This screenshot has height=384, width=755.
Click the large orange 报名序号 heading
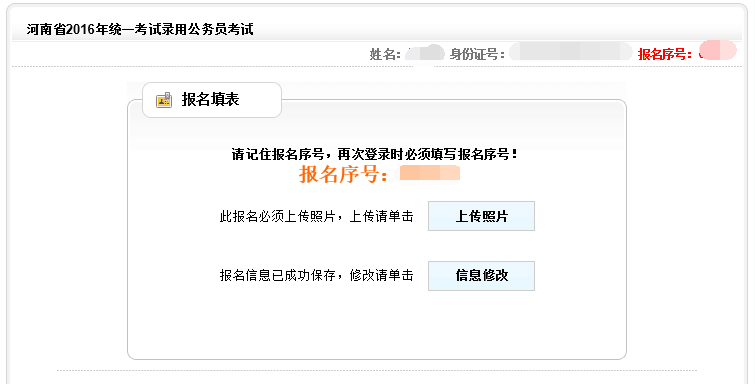coord(343,174)
